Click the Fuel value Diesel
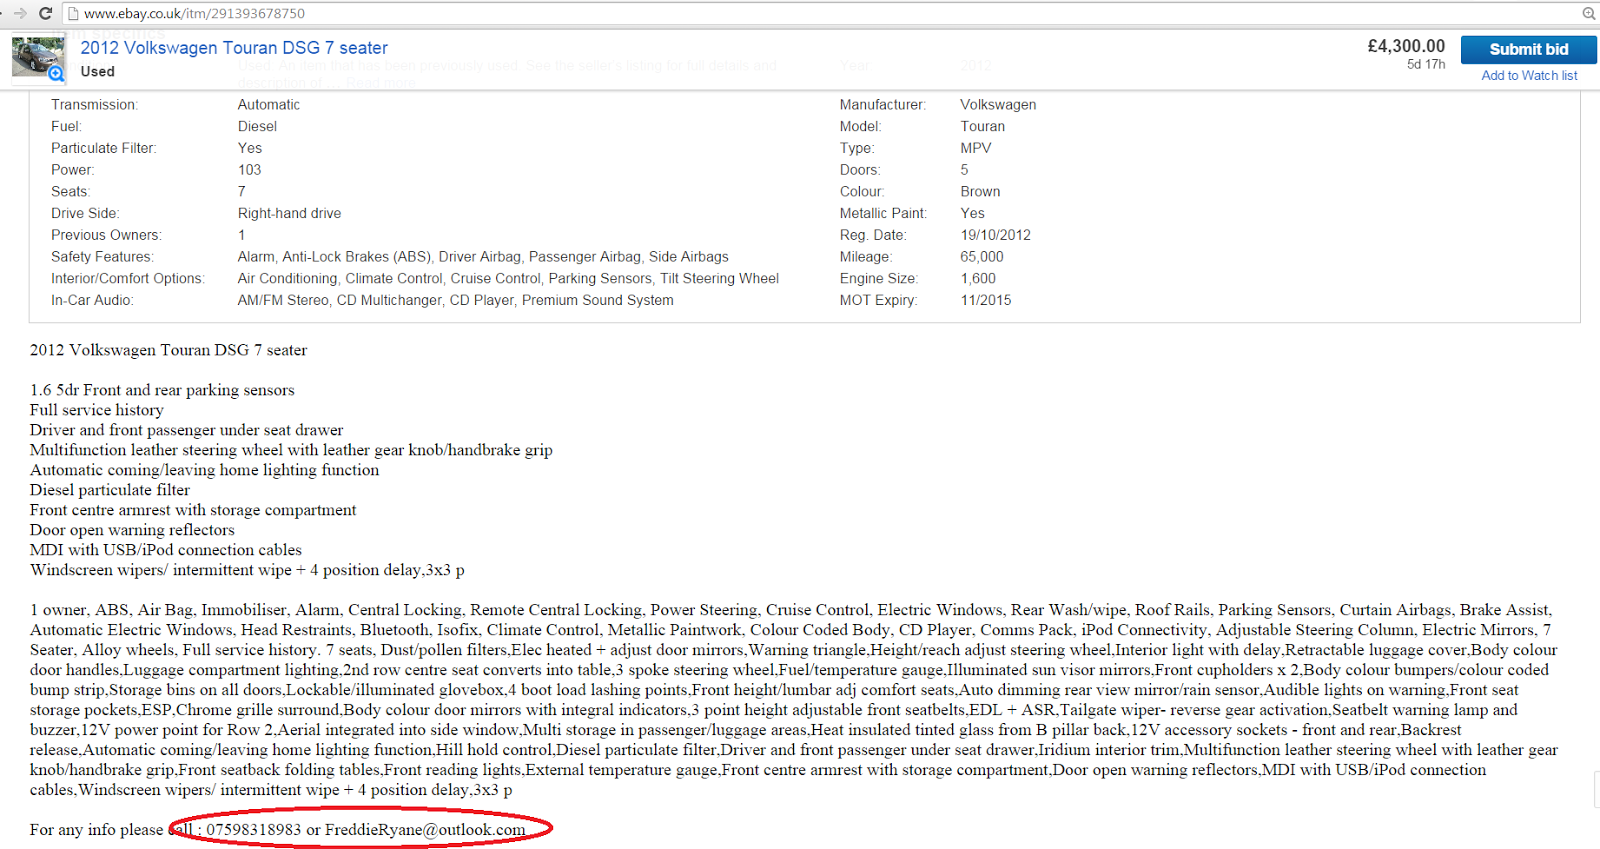The height and width of the screenshot is (849, 1600). [257, 126]
